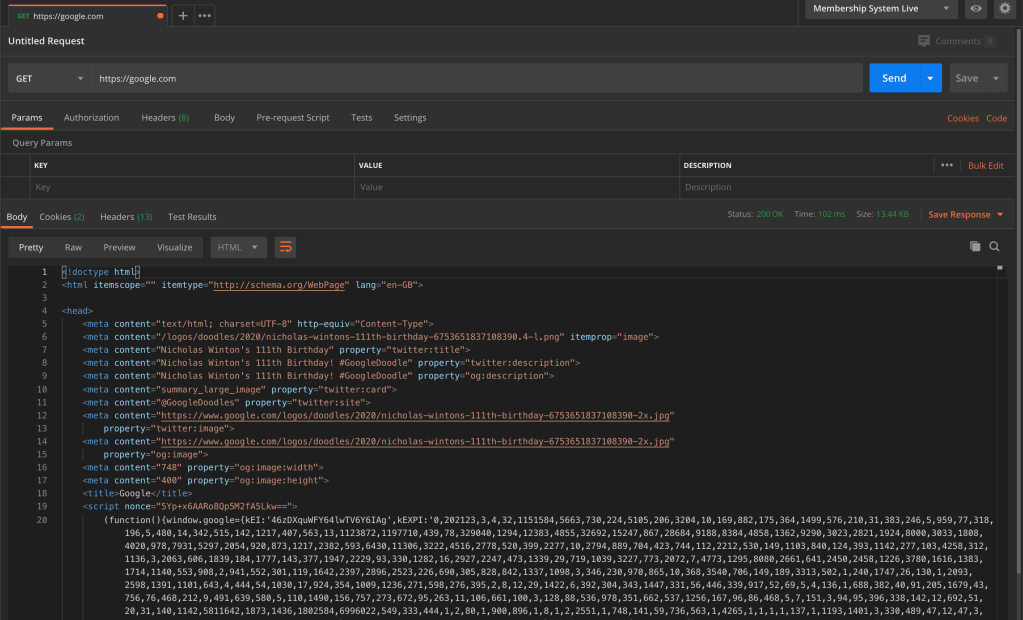Search the response body with magnifier icon
This screenshot has height=620, width=1023.
(x=995, y=246)
